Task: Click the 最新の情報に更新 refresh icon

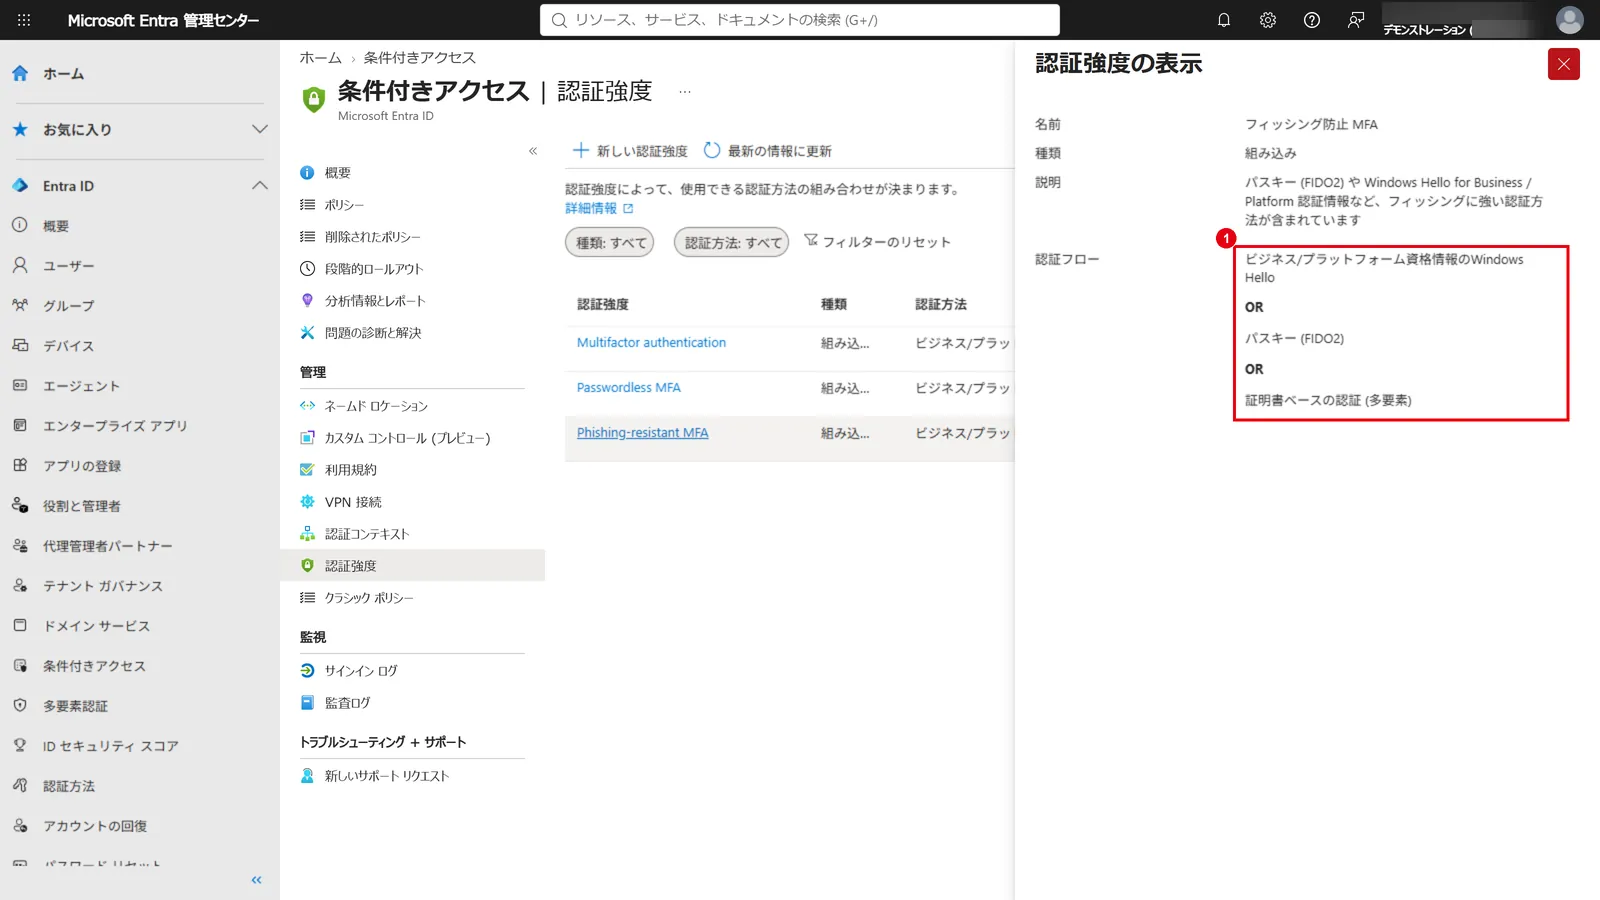Action: (712, 151)
